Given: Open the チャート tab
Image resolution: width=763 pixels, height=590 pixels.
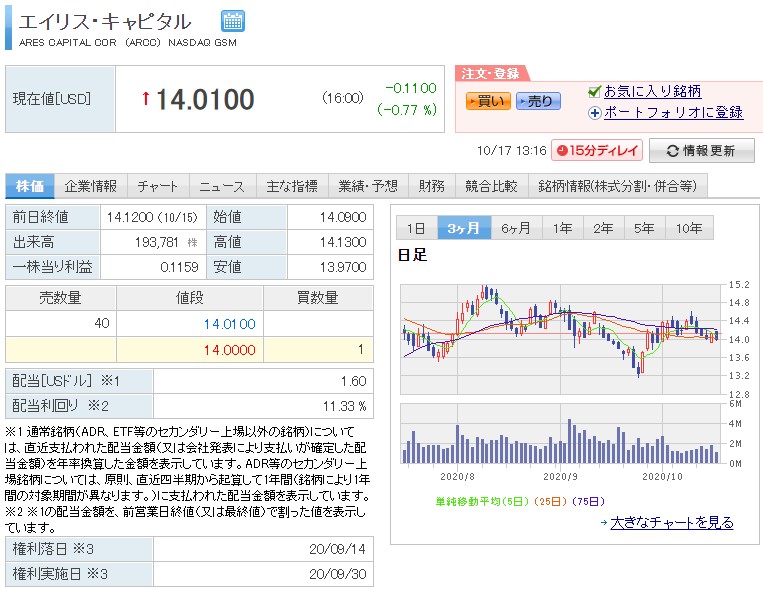Looking at the screenshot, I should tap(158, 186).
